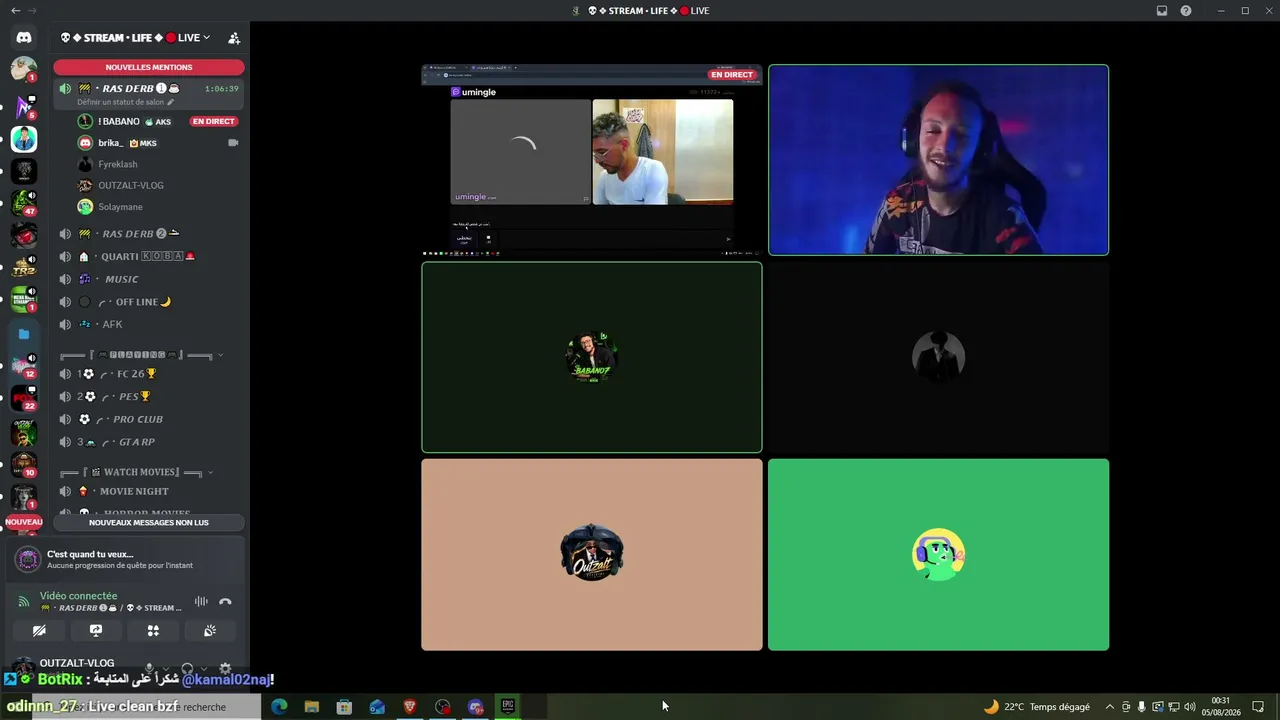The height and width of the screenshot is (720, 1280).
Task: Select user Solaymane in voice list
Action: [x=158, y=207]
